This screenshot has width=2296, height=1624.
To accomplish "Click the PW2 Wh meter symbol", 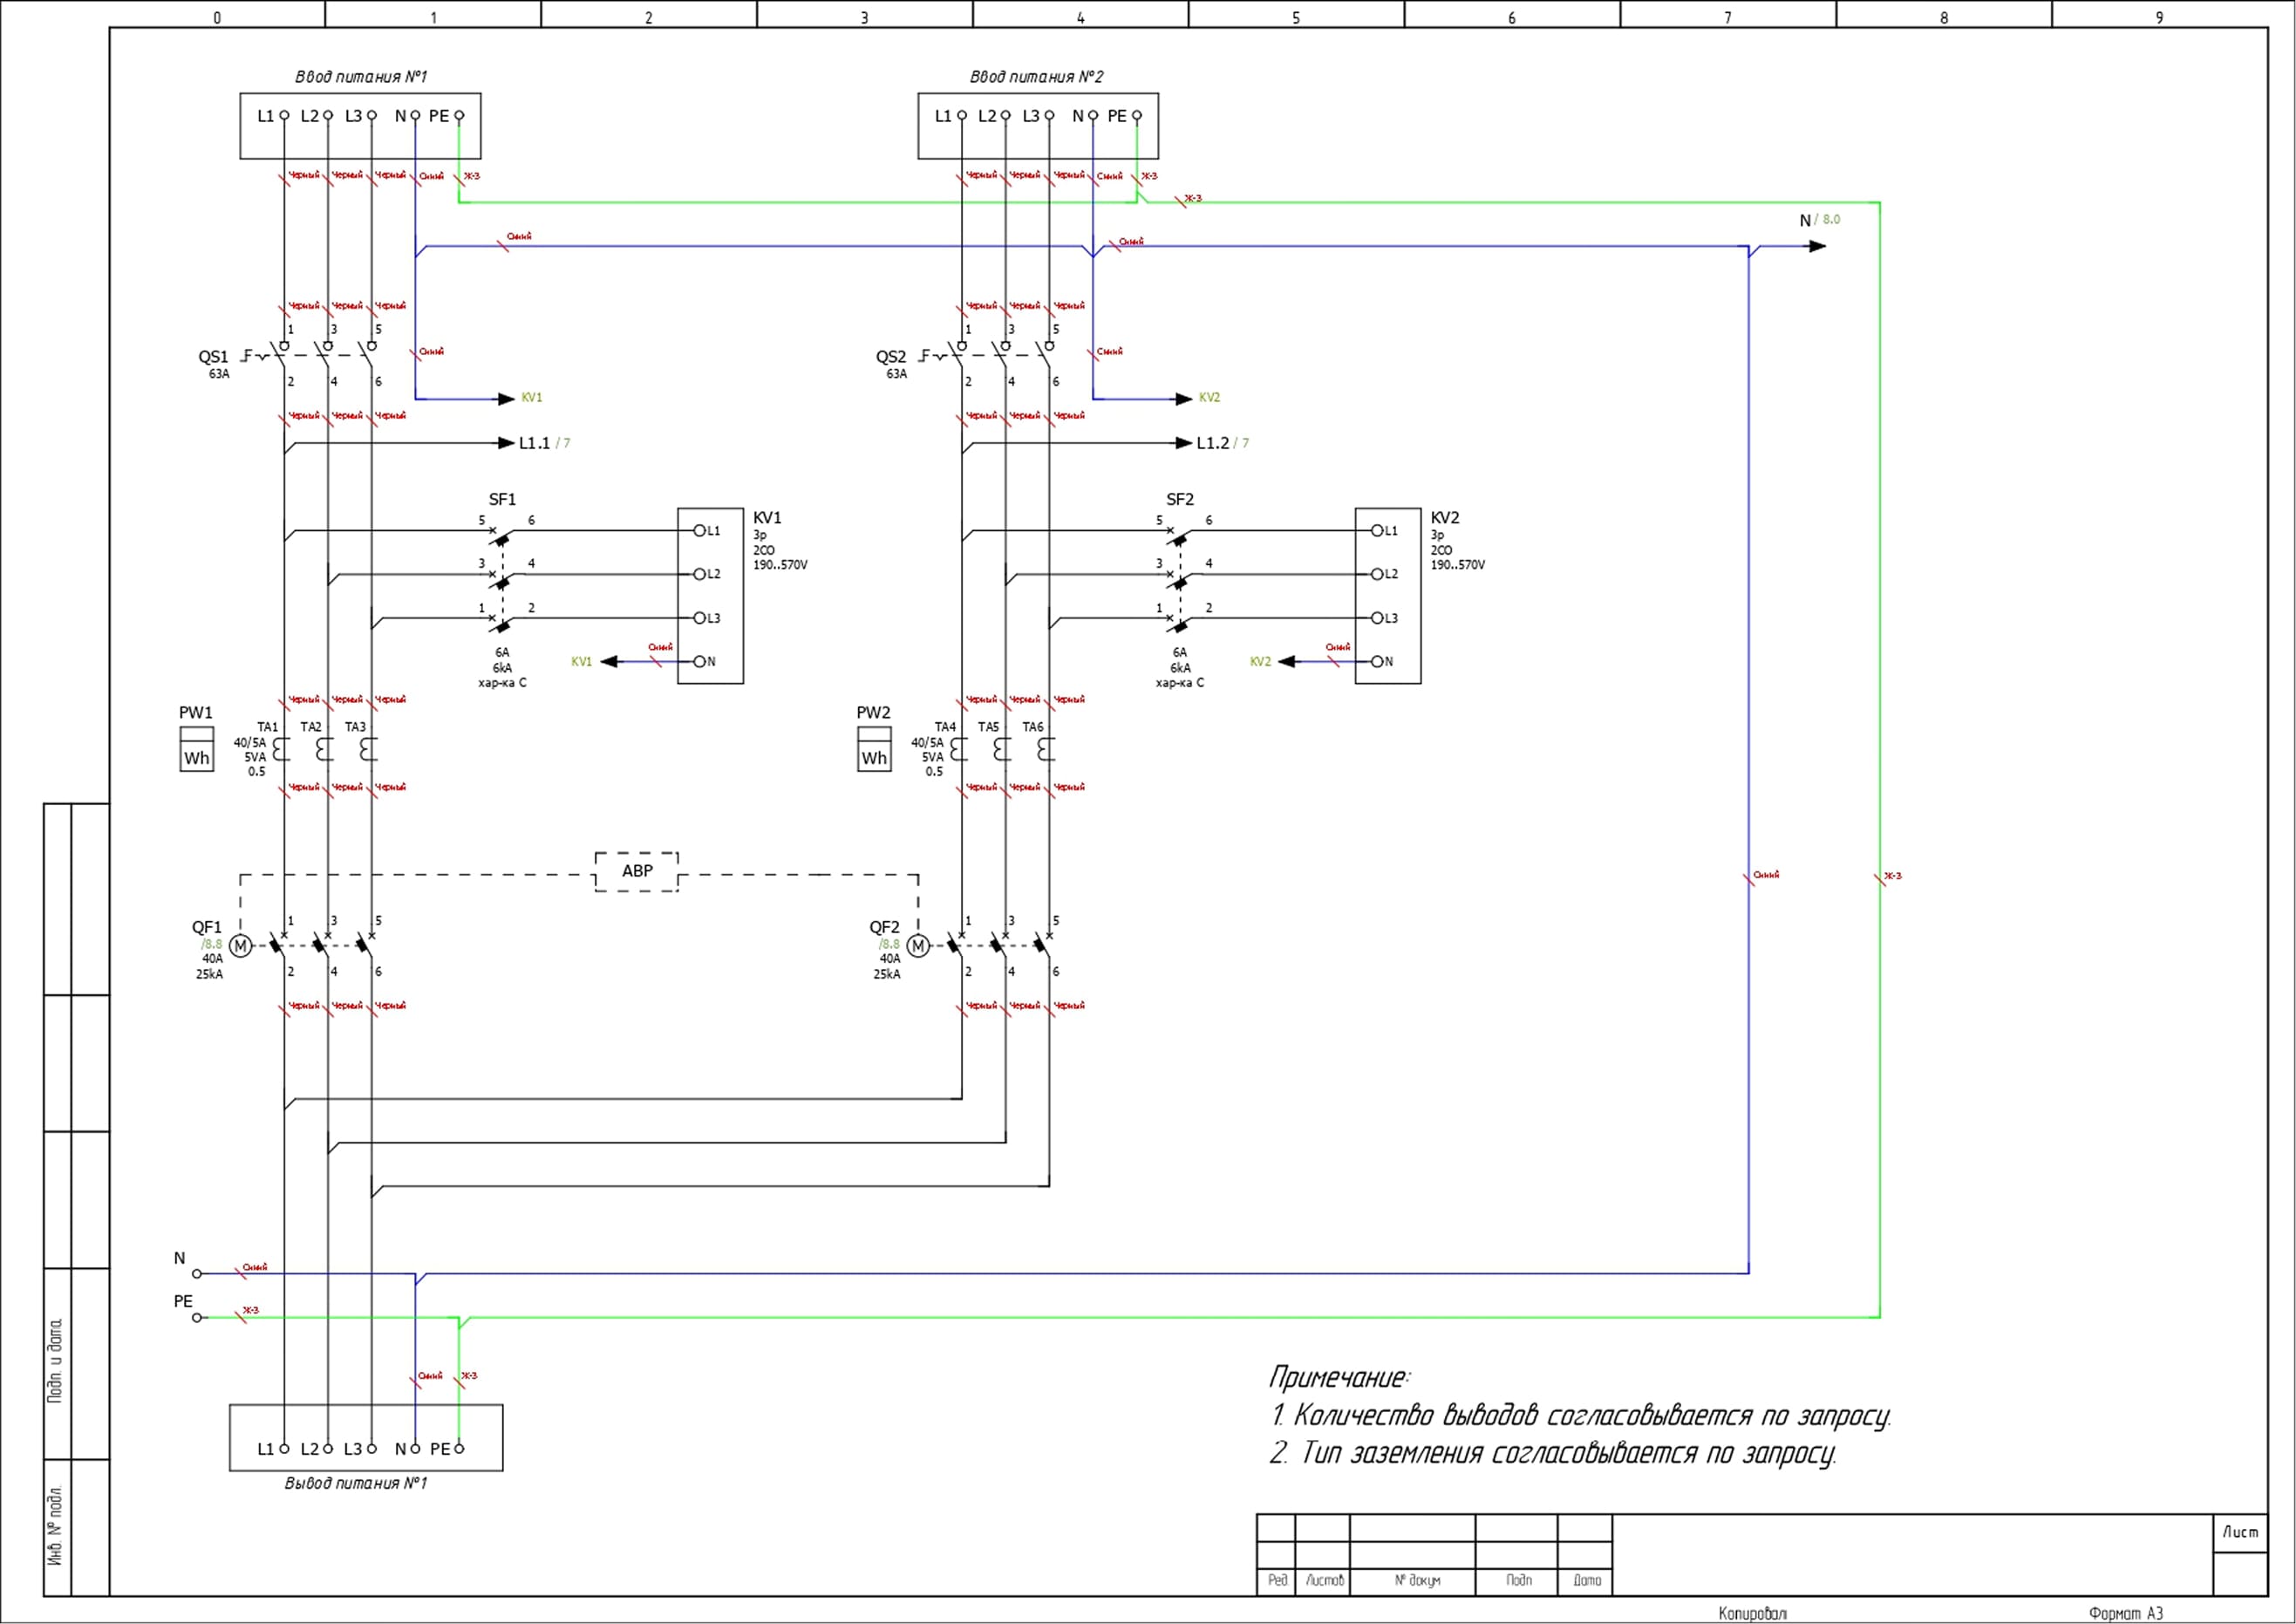I will [874, 750].
